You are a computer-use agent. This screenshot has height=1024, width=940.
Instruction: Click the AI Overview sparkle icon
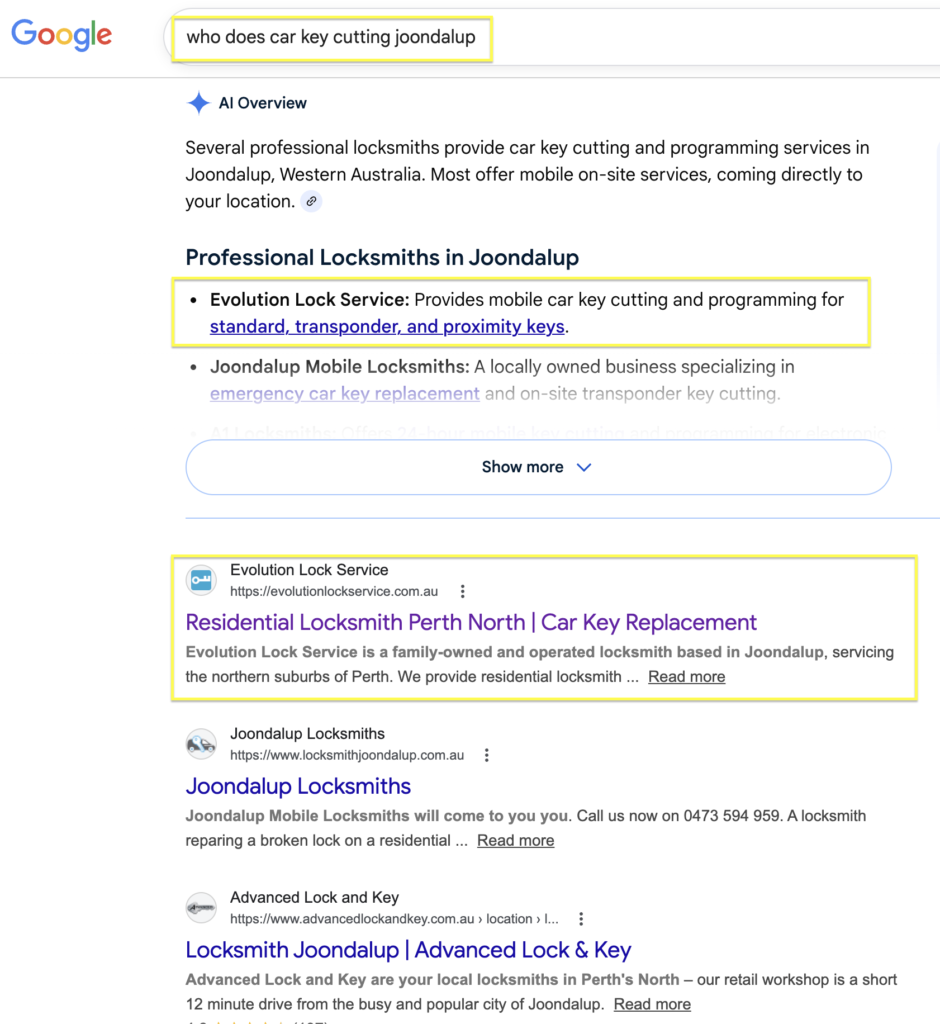coord(199,103)
